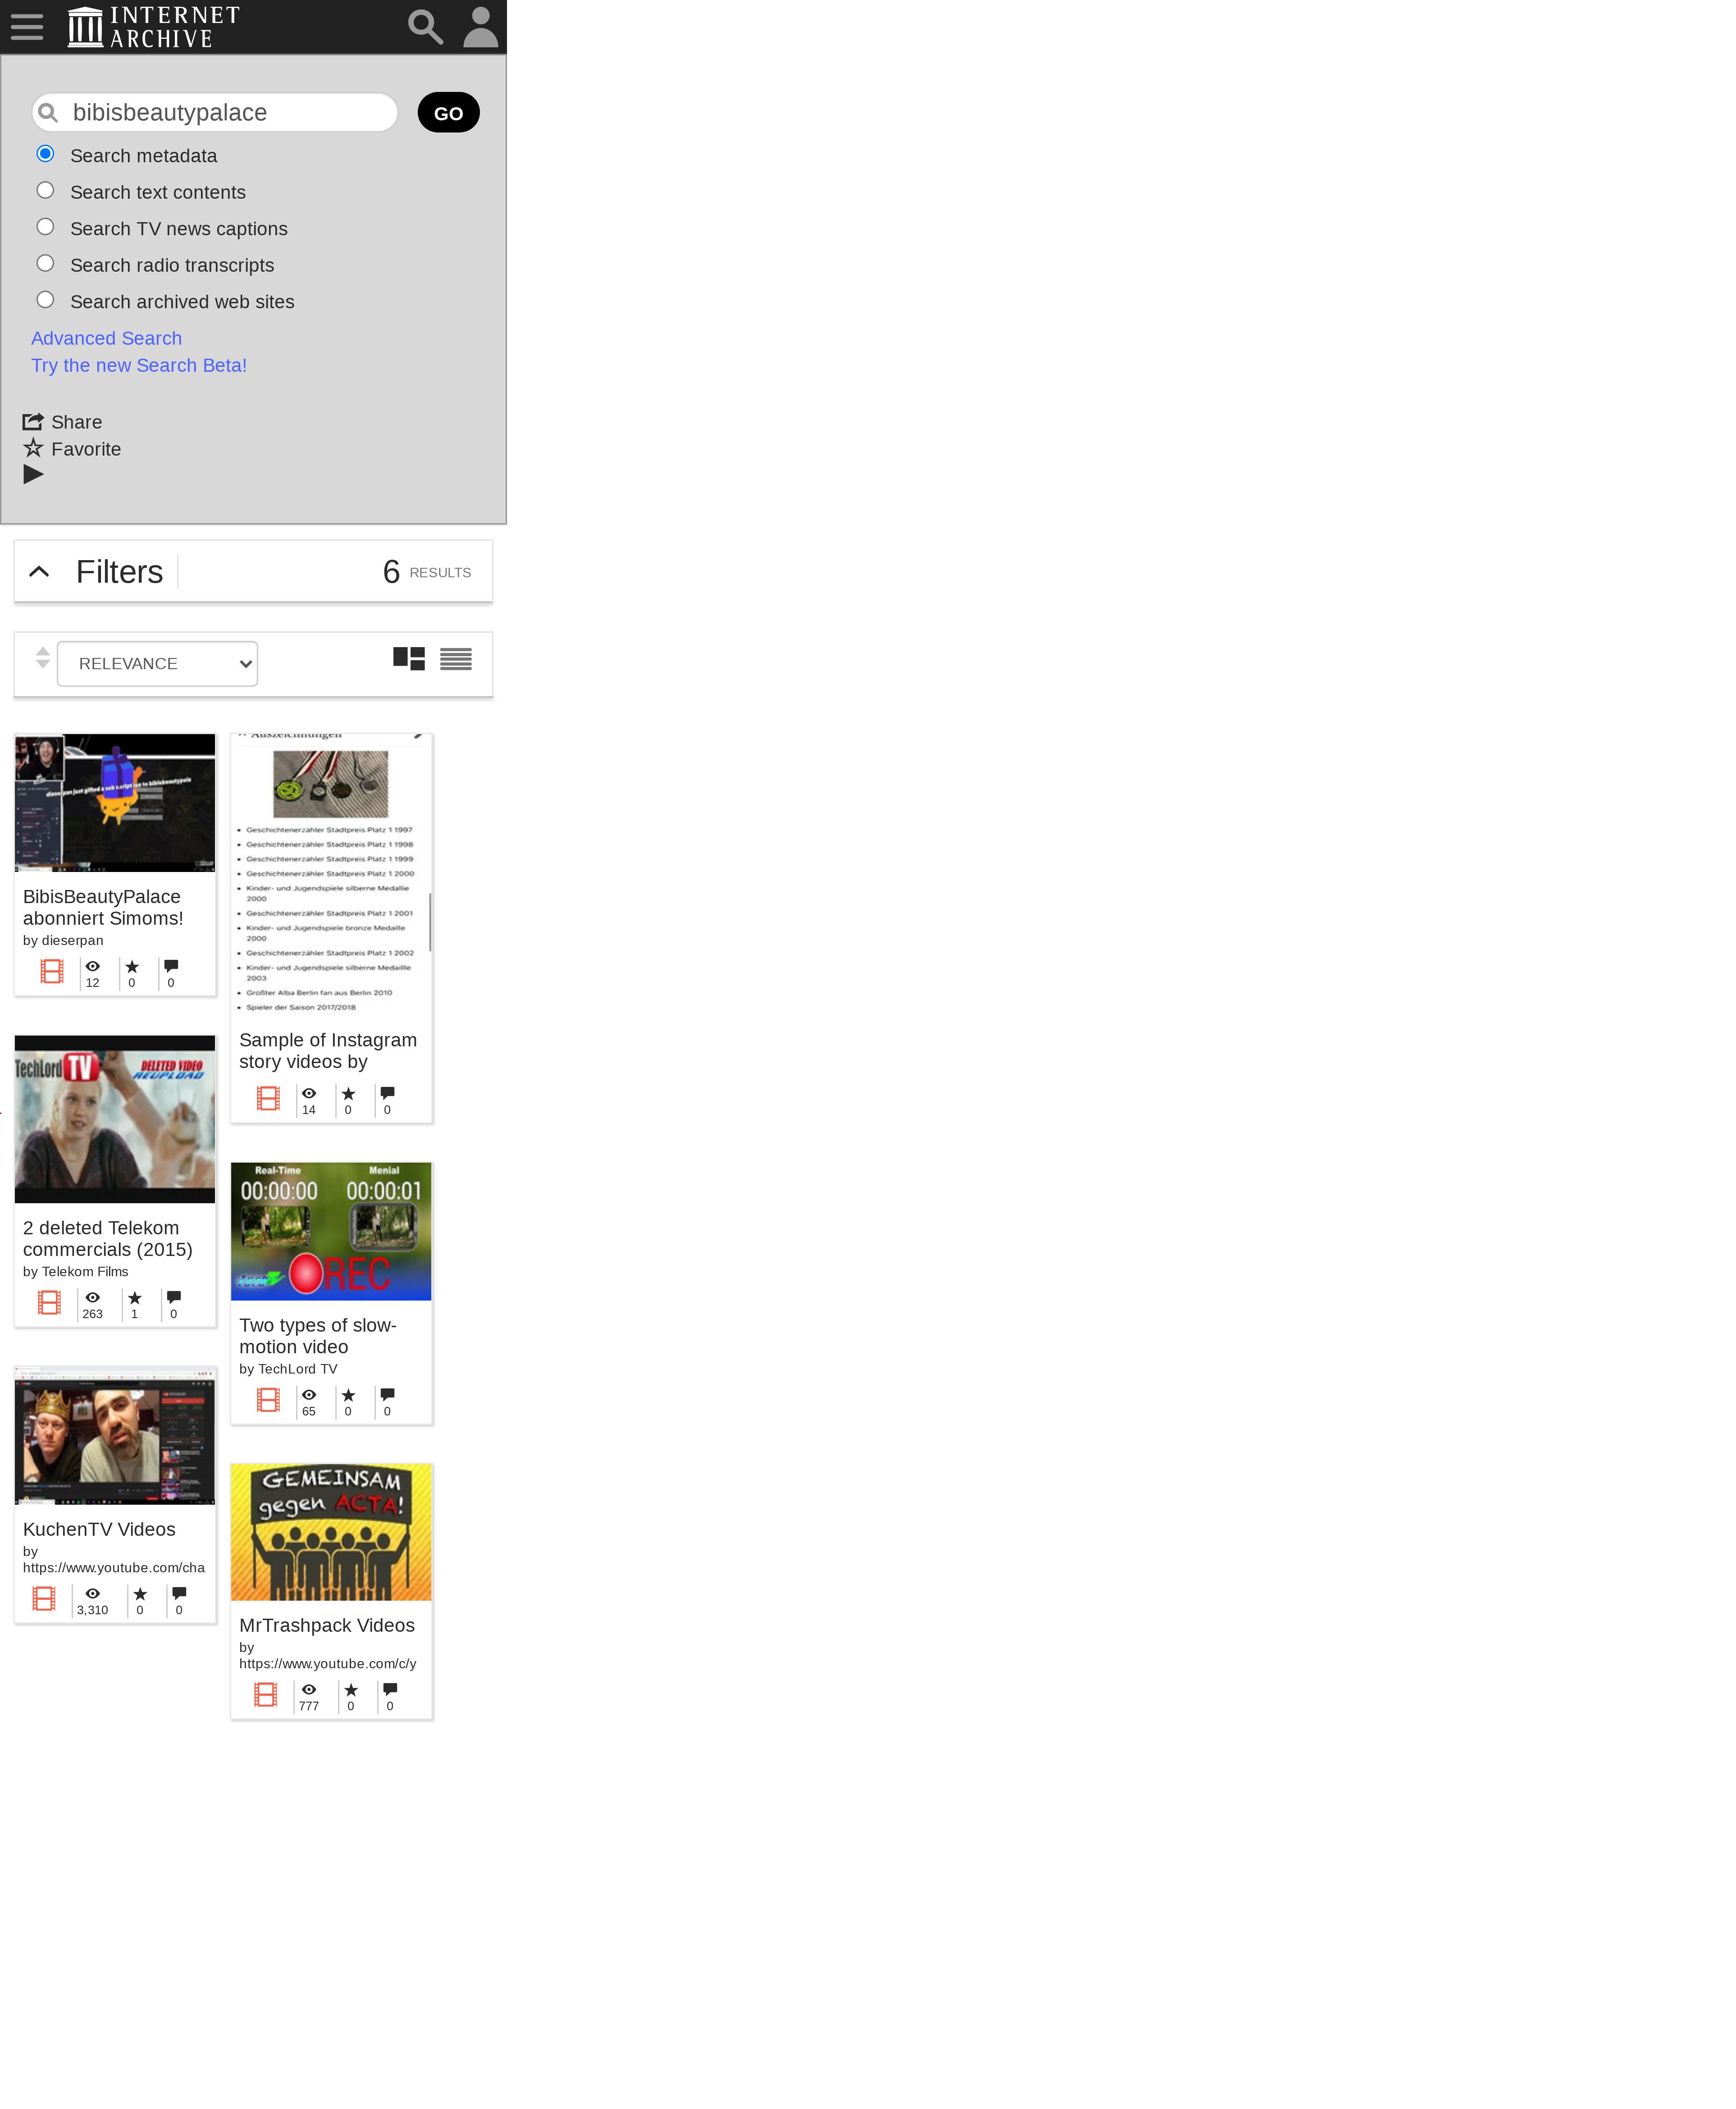Open the hamburger navigation menu
Viewport: 1736px width, 2109px height.
(x=27, y=27)
